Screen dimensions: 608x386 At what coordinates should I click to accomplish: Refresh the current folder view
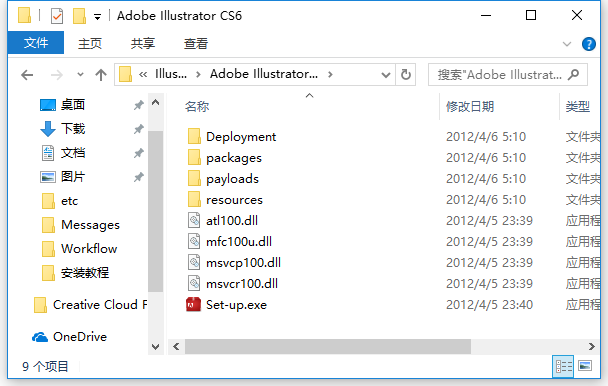tap(406, 74)
